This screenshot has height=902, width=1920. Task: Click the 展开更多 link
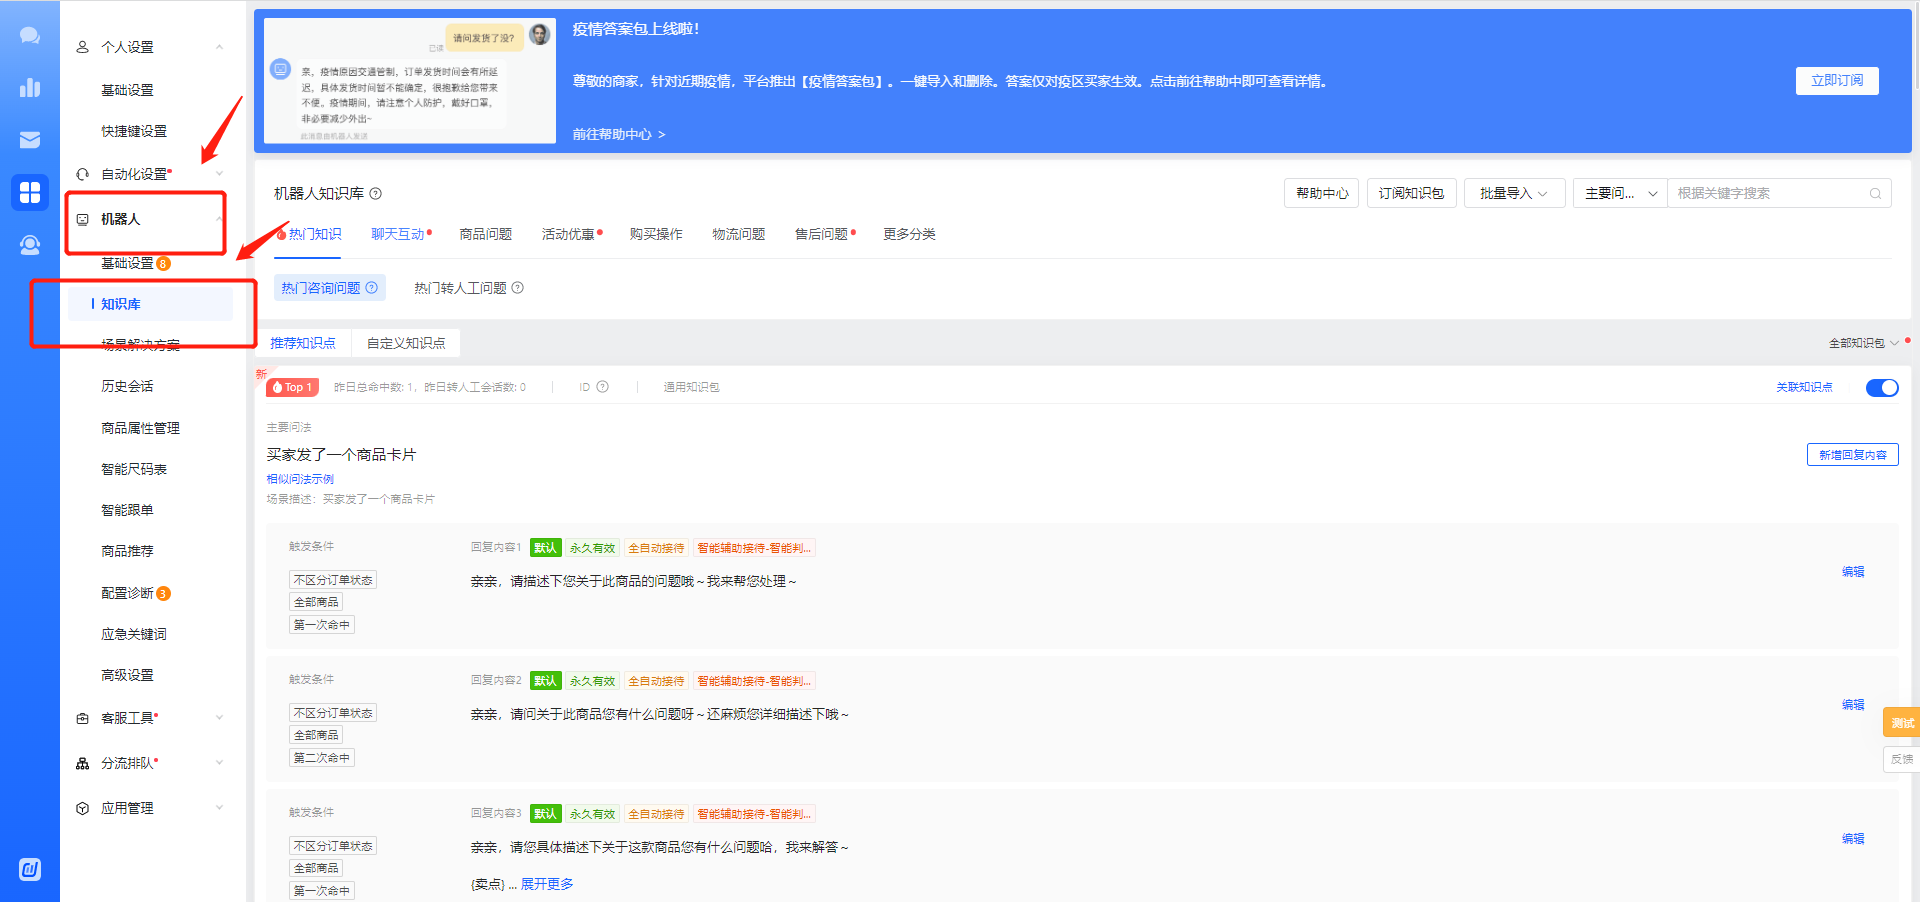tap(547, 884)
